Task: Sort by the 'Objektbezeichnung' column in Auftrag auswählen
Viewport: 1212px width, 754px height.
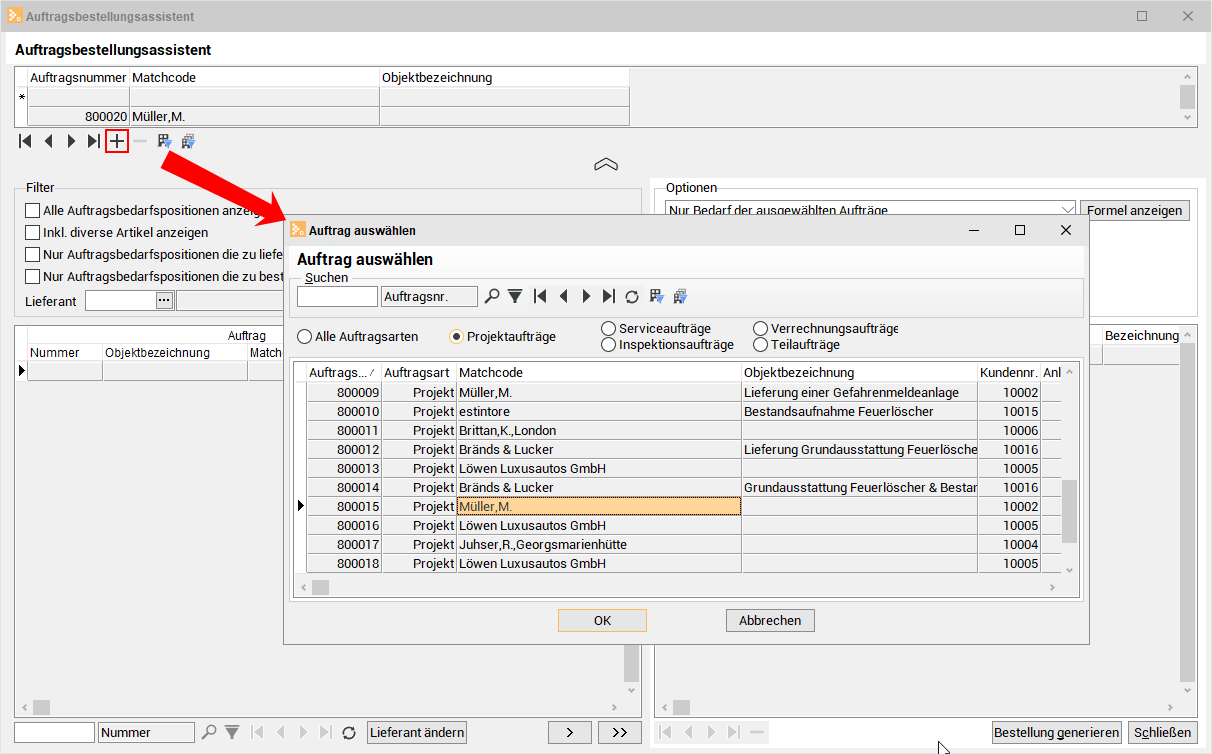Action: 860,372
